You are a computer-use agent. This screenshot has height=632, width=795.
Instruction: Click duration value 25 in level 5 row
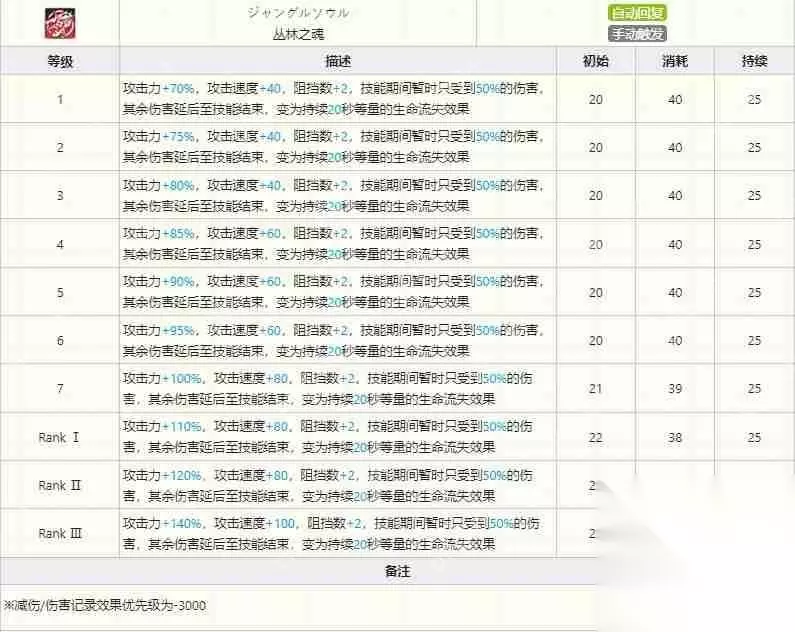754,292
